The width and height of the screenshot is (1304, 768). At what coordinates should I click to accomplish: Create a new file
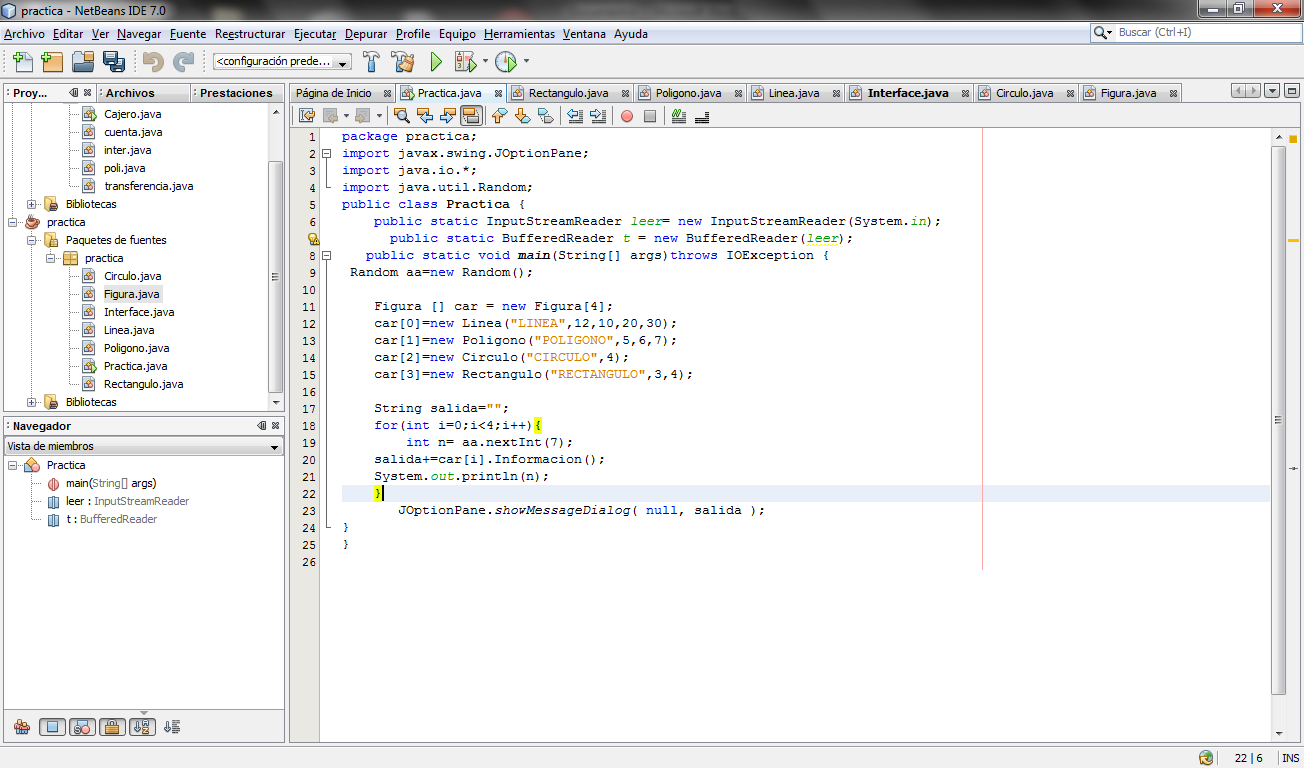click(x=21, y=62)
